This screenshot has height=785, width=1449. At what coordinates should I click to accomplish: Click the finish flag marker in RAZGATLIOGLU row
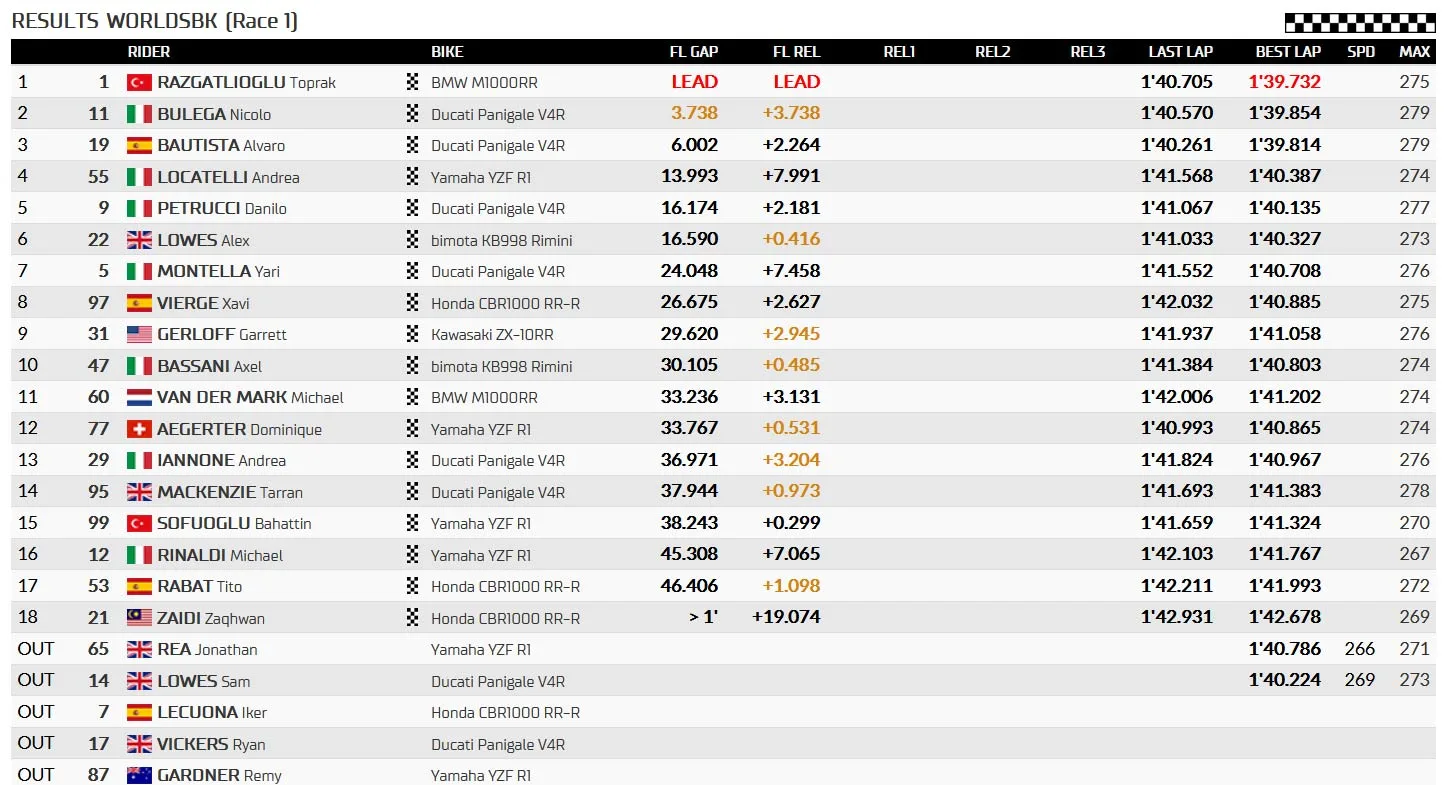pyautogui.click(x=412, y=82)
